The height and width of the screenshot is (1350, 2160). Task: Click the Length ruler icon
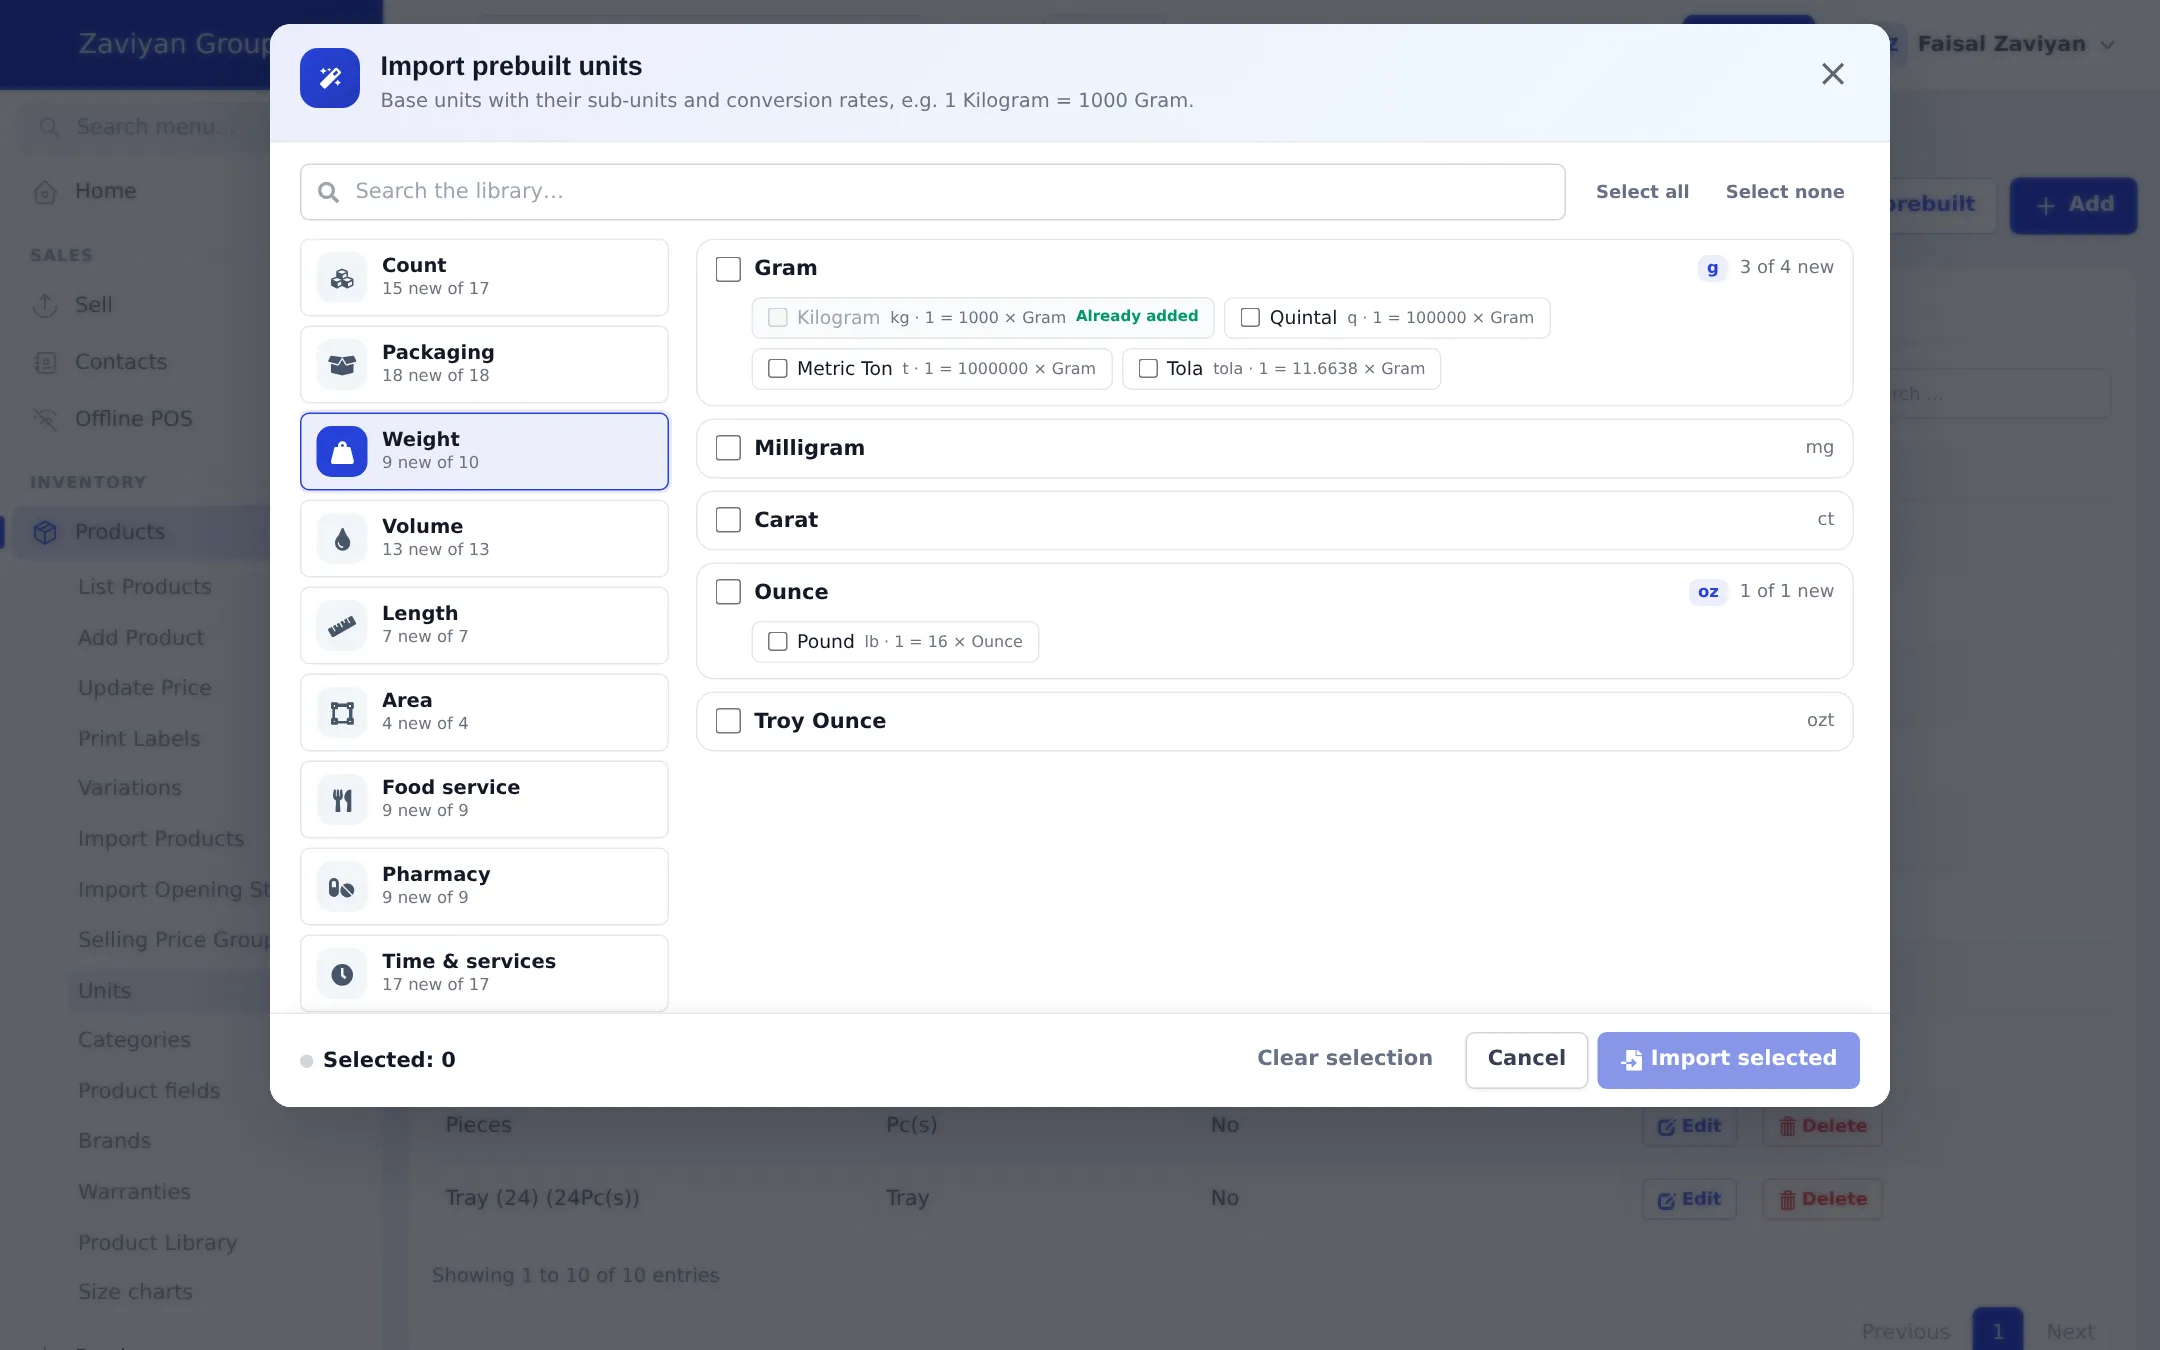tap(342, 626)
